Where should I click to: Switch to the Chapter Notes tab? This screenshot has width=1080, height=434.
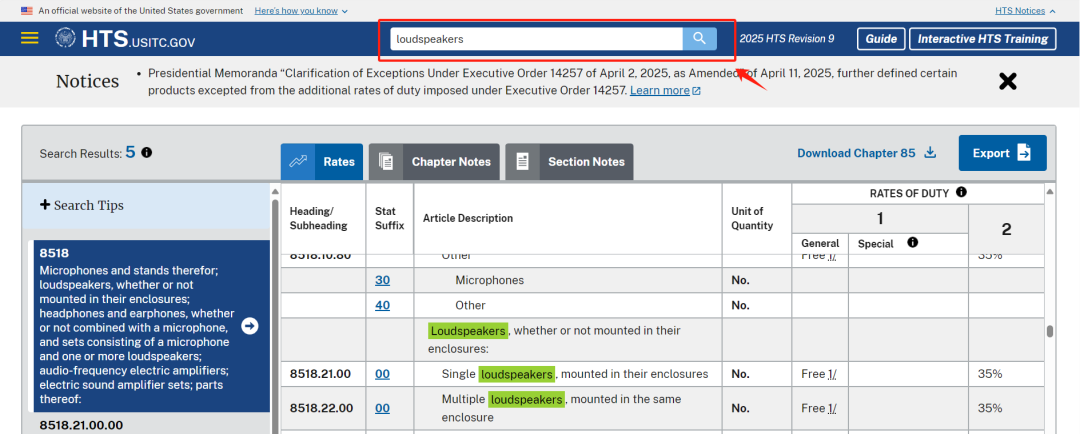tap(432, 162)
